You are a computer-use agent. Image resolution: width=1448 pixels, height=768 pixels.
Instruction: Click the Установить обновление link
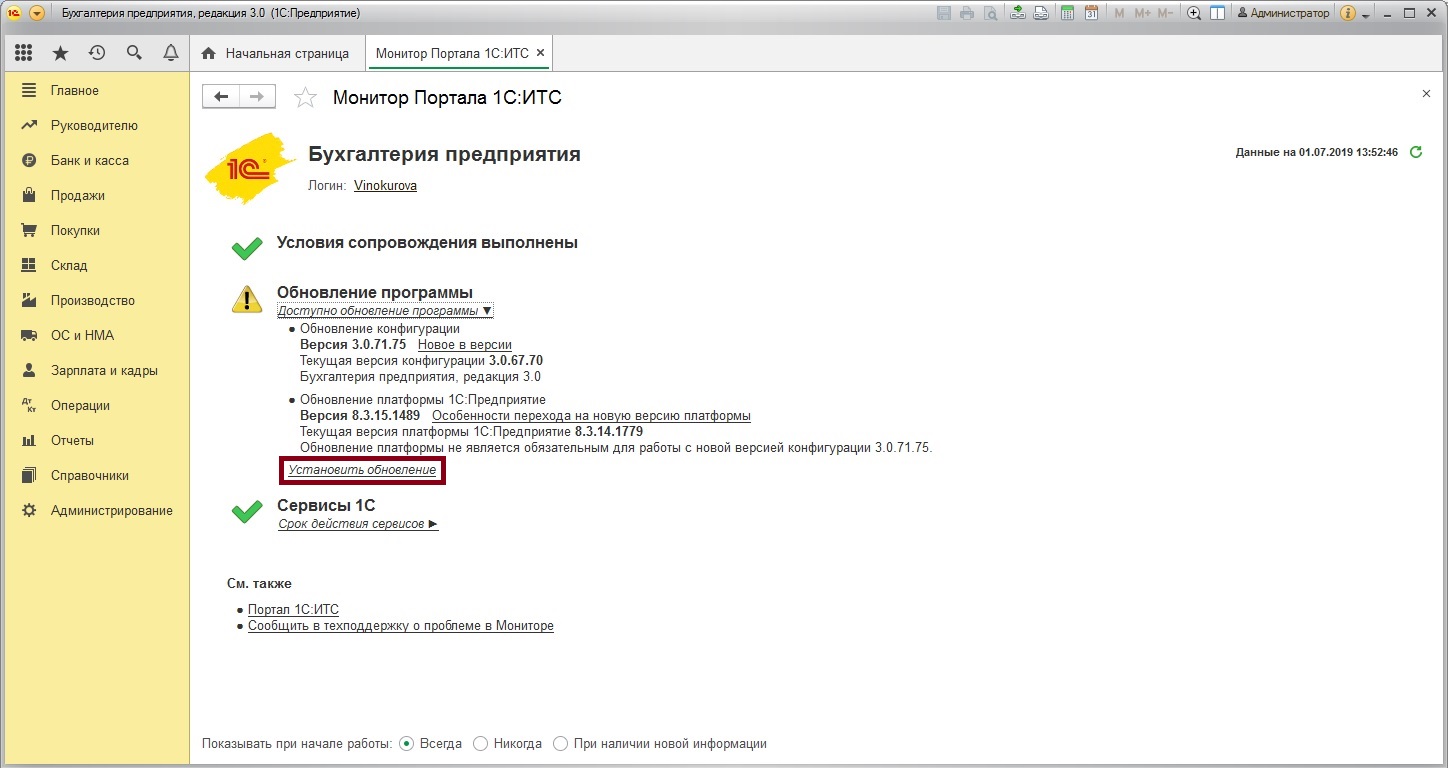click(362, 470)
